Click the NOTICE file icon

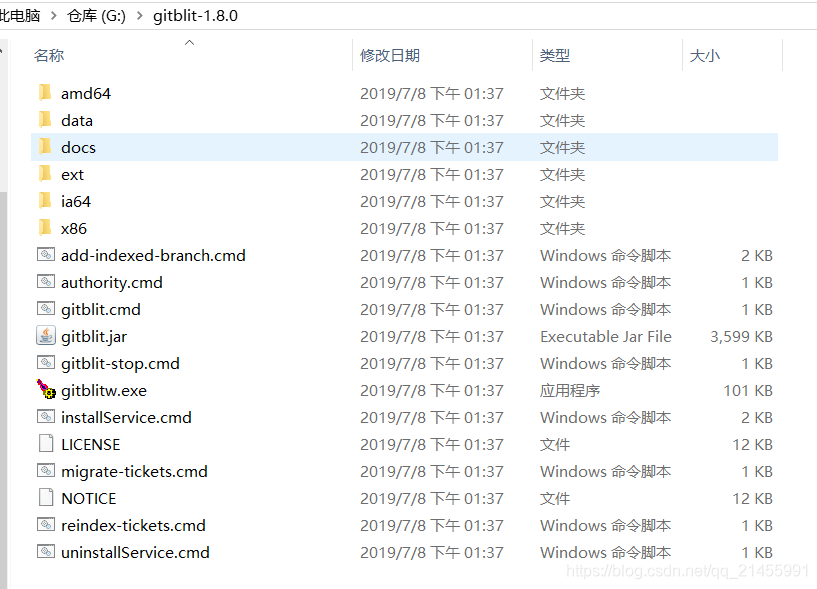46,497
